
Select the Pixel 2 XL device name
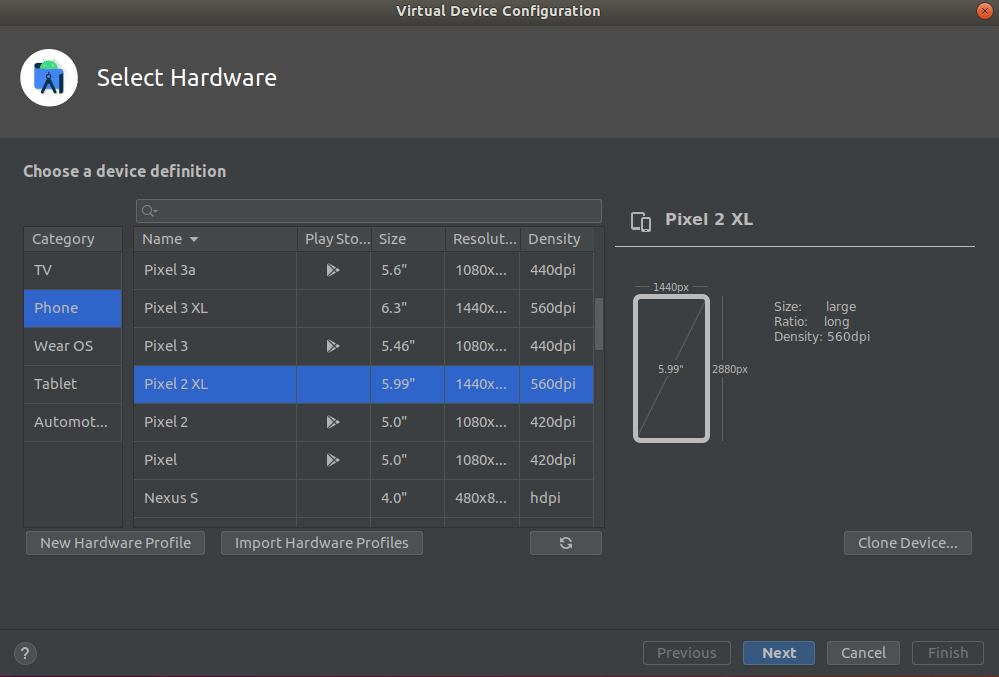176,384
